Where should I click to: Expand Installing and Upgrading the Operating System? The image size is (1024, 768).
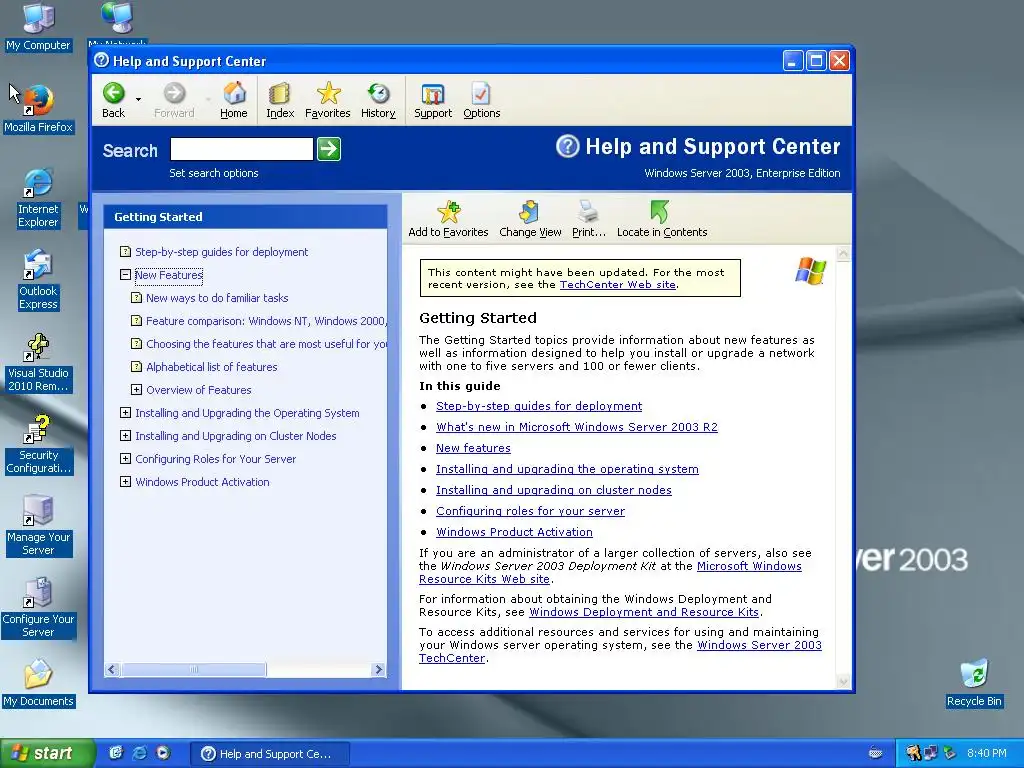pyautogui.click(x=125, y=413)
